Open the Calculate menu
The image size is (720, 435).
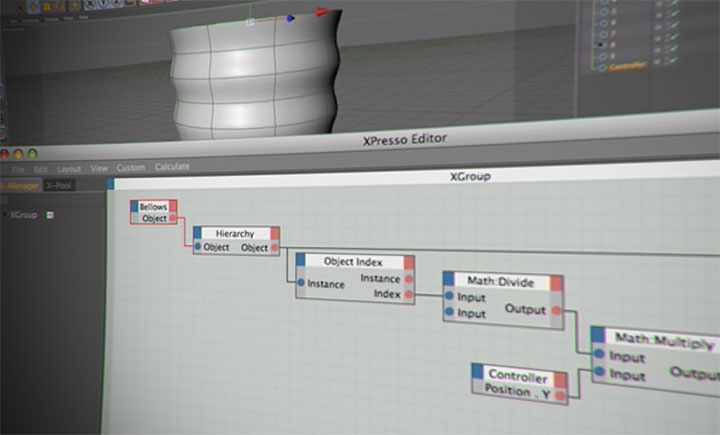172,166
